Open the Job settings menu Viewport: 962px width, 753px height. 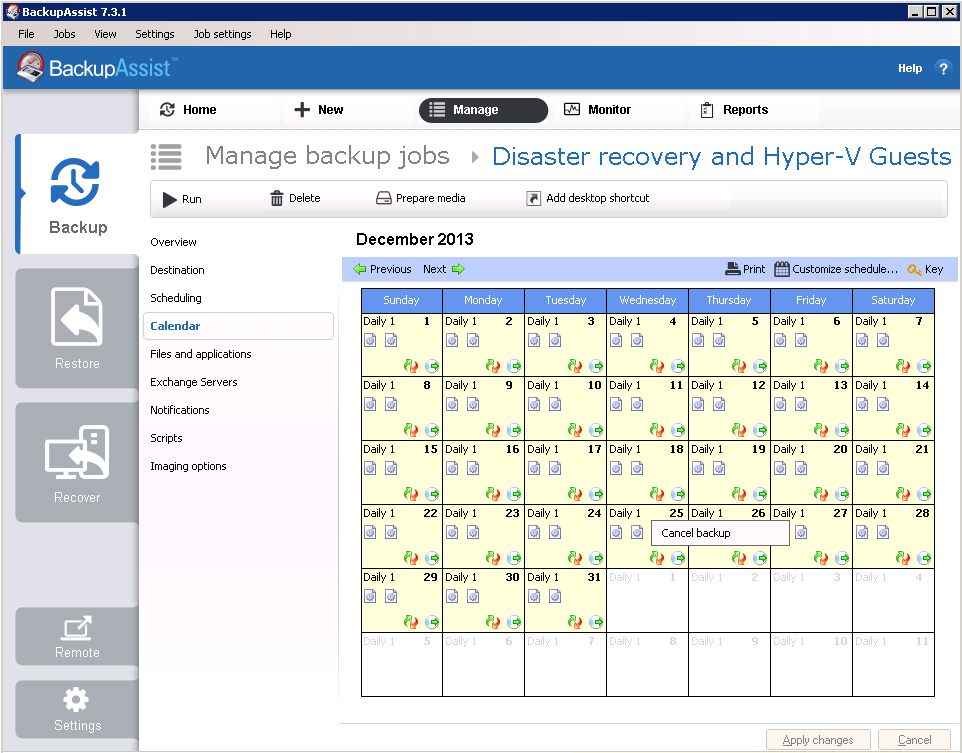point(222,34)
